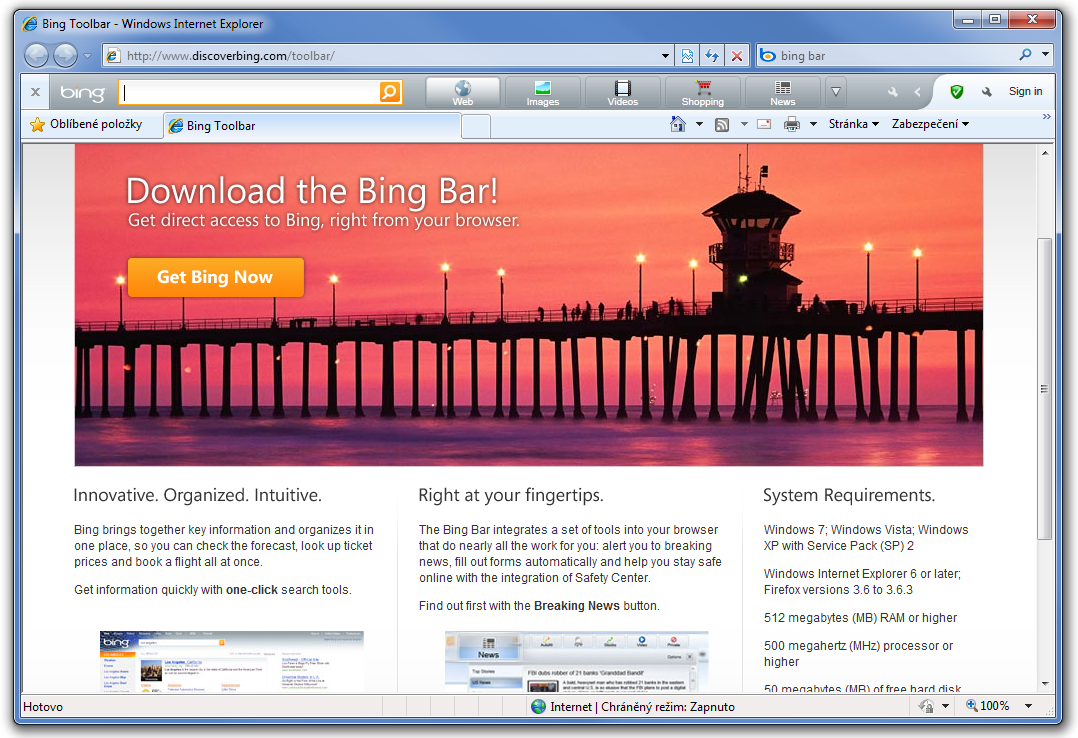Click the address bar URL field
Viewport: 1078px width, 738px height.
coord(380,56)
